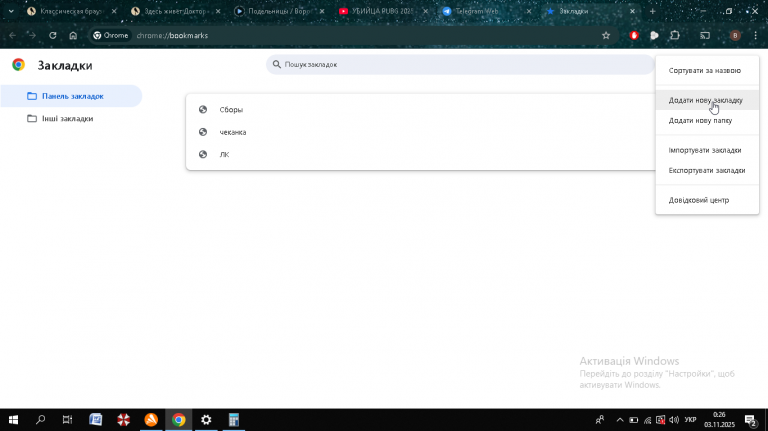
Task: Open battery status tray icon
Action: (x=634, y=420)
